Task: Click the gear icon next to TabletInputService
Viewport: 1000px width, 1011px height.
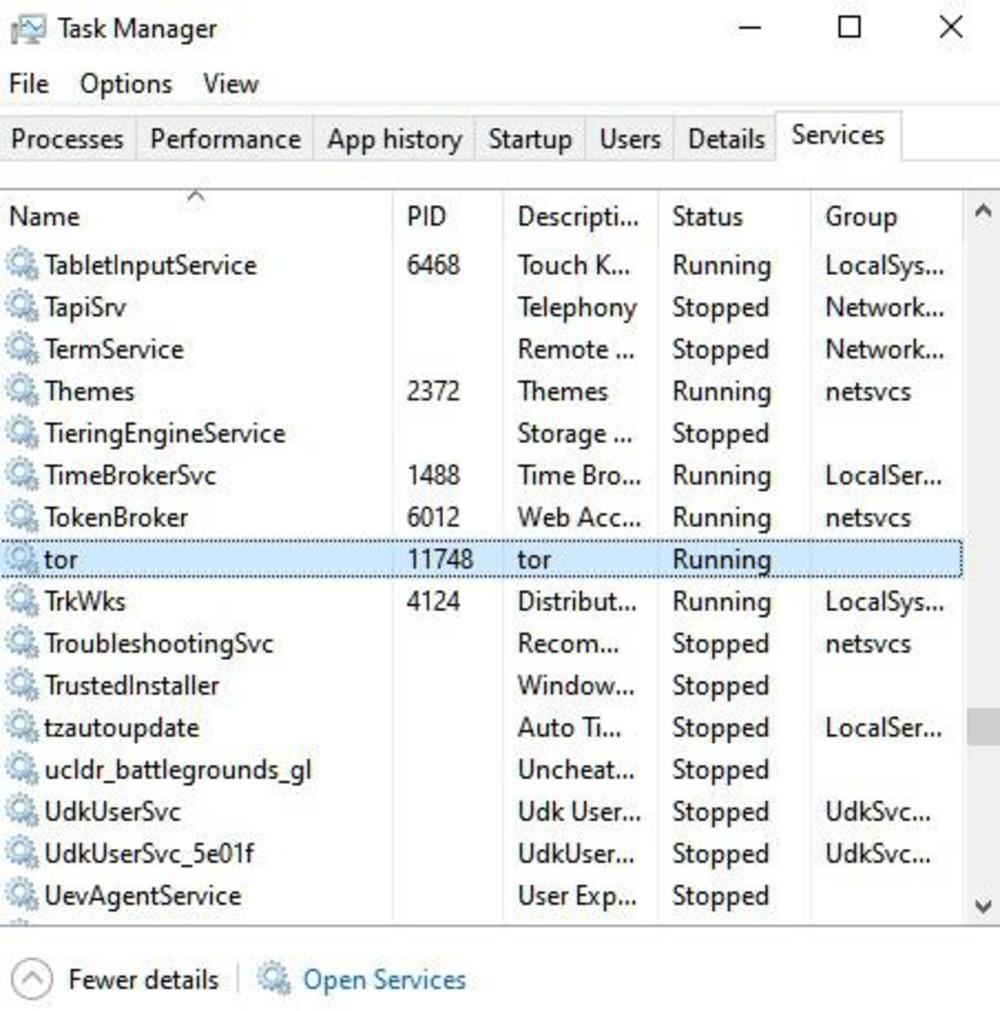Action: 22,264
